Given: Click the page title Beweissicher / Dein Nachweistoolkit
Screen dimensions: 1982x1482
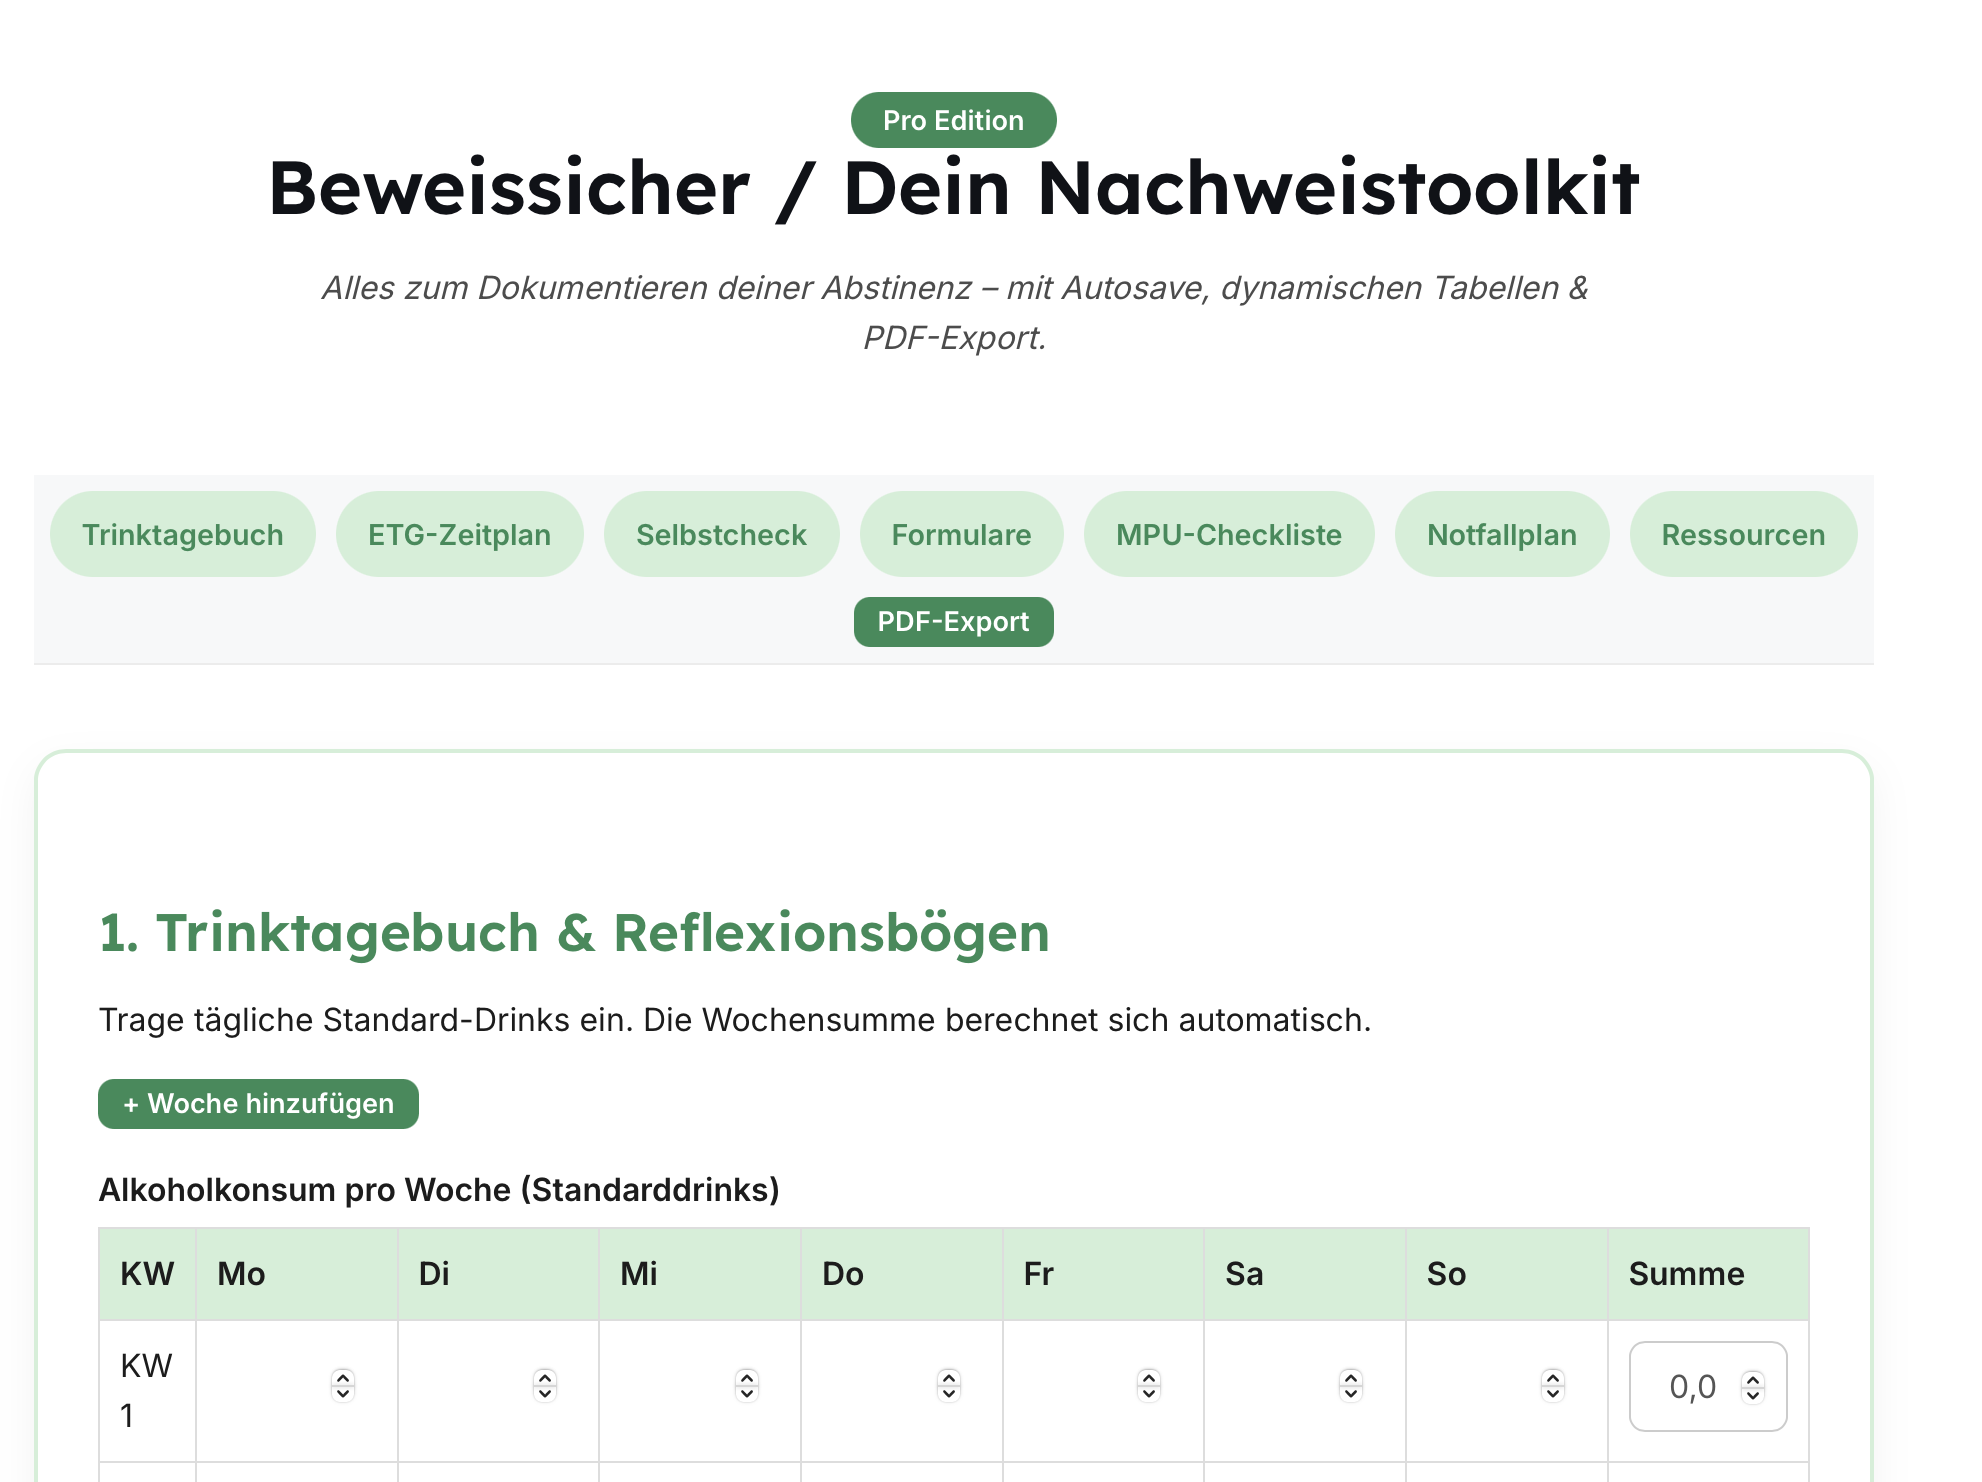Looking at the screenshot, I should 954,188.
